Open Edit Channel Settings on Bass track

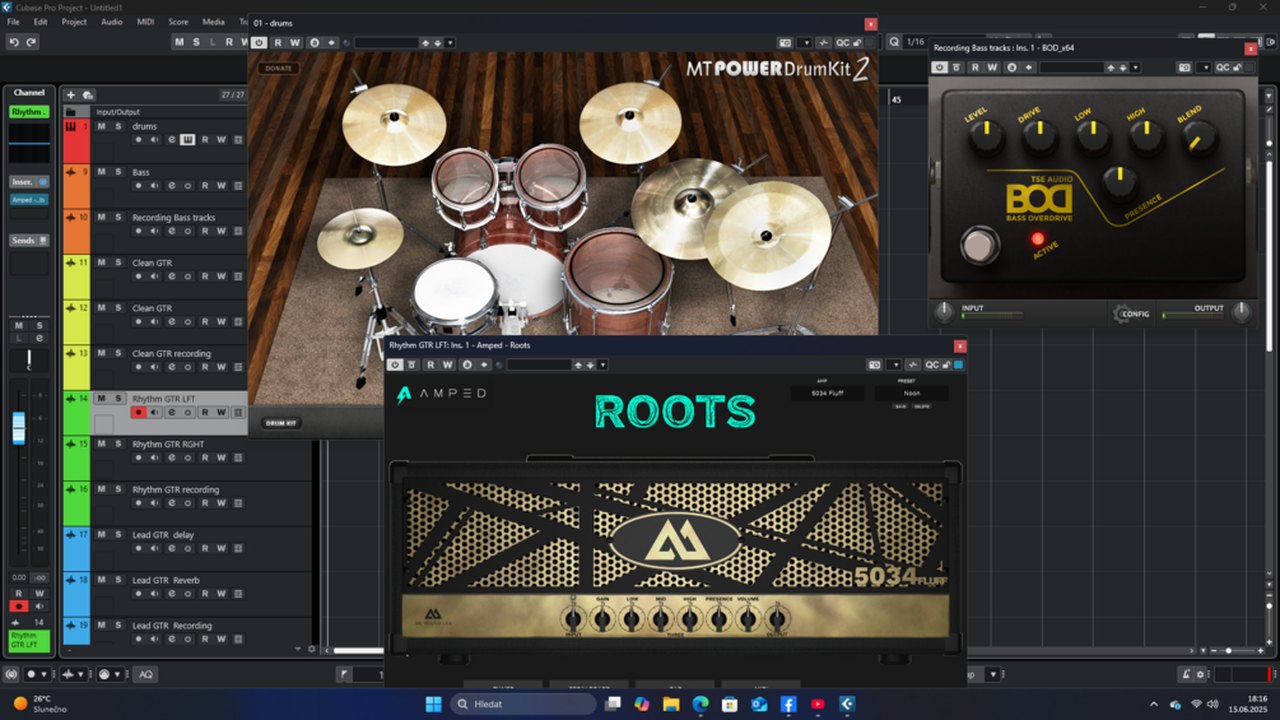(x=171, y=186)
